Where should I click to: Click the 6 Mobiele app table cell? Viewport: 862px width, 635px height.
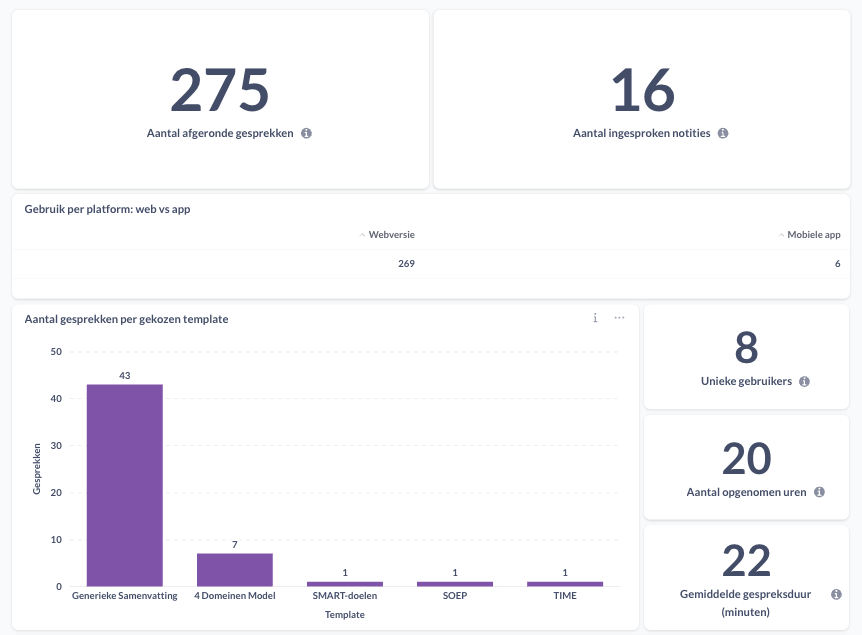click(837, 264)
